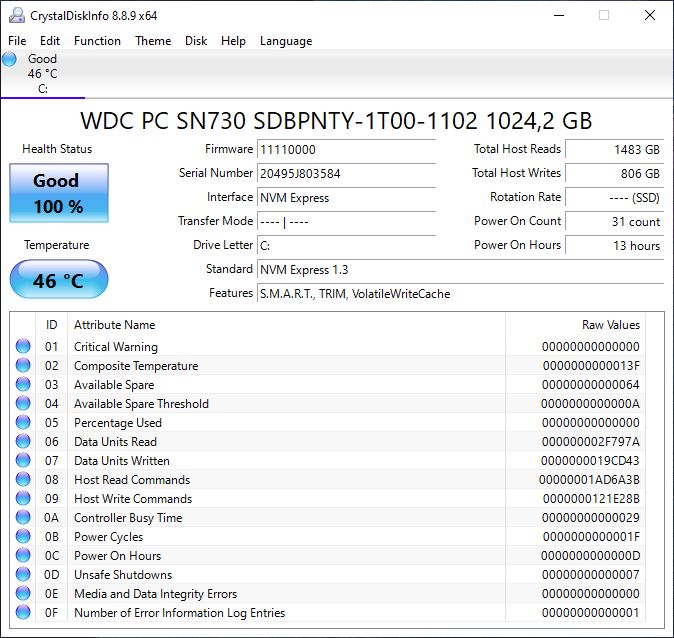674x638 pixels.
Task: Click Total Host Writes value 806 GB
Action: (x=615, y=174)
